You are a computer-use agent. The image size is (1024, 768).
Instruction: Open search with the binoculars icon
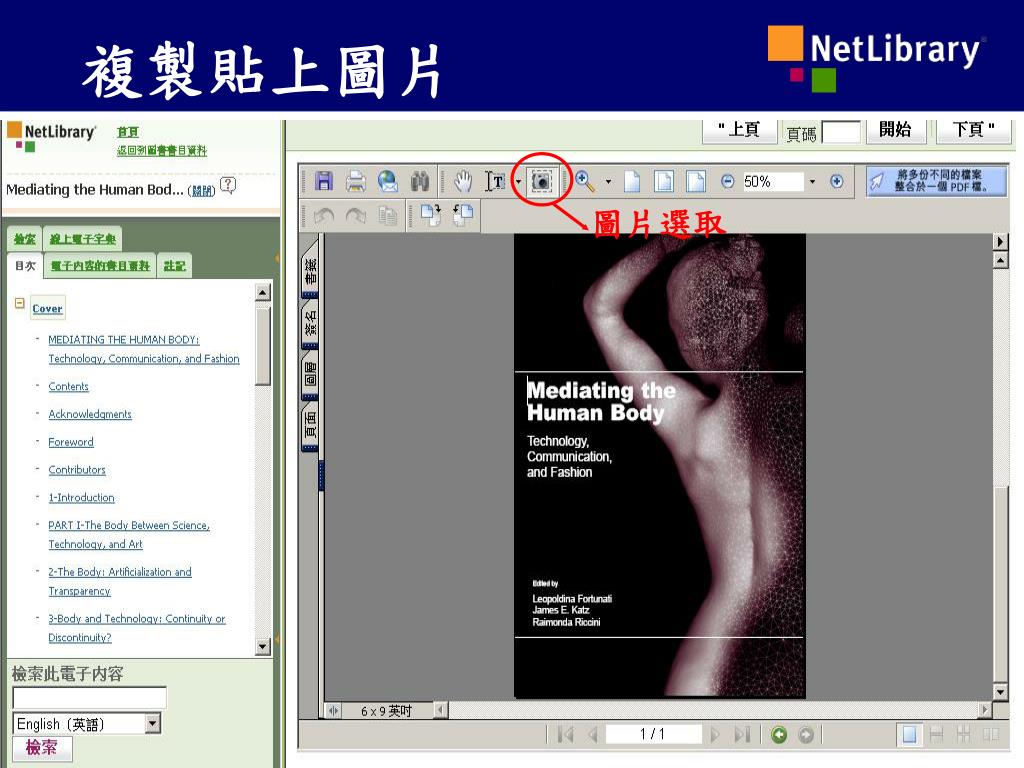(420, 181)
